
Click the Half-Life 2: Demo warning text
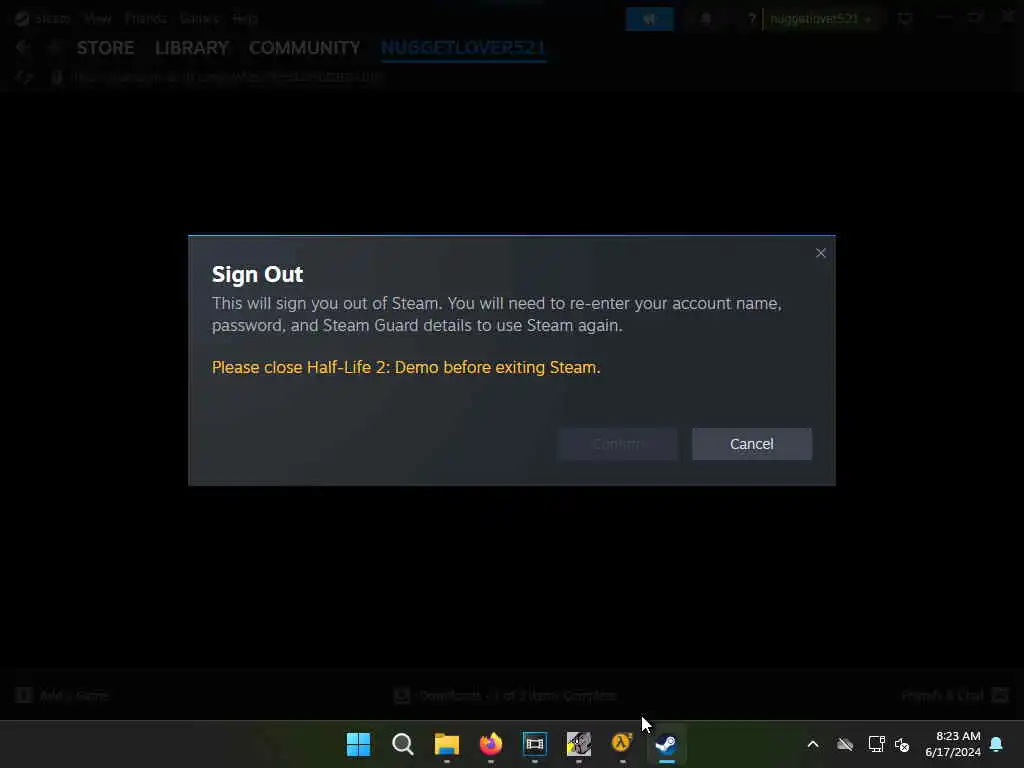[x=406, y=367]
